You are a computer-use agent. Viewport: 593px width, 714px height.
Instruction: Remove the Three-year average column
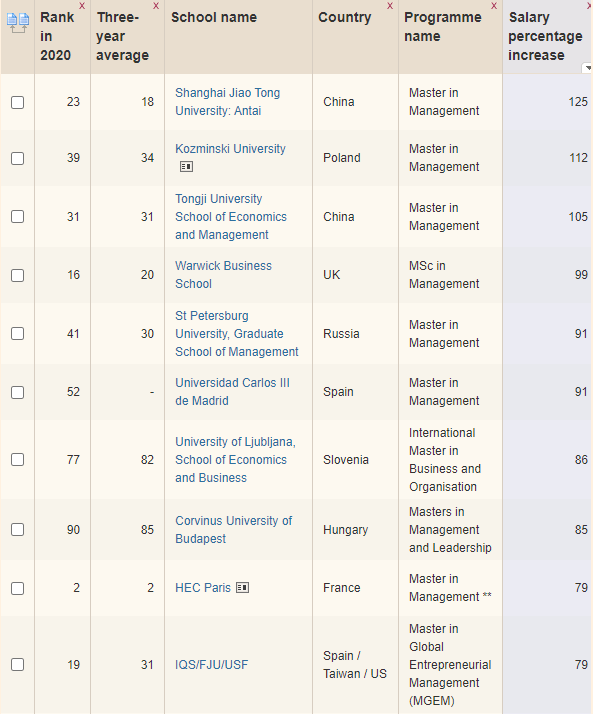coord(156,6)
